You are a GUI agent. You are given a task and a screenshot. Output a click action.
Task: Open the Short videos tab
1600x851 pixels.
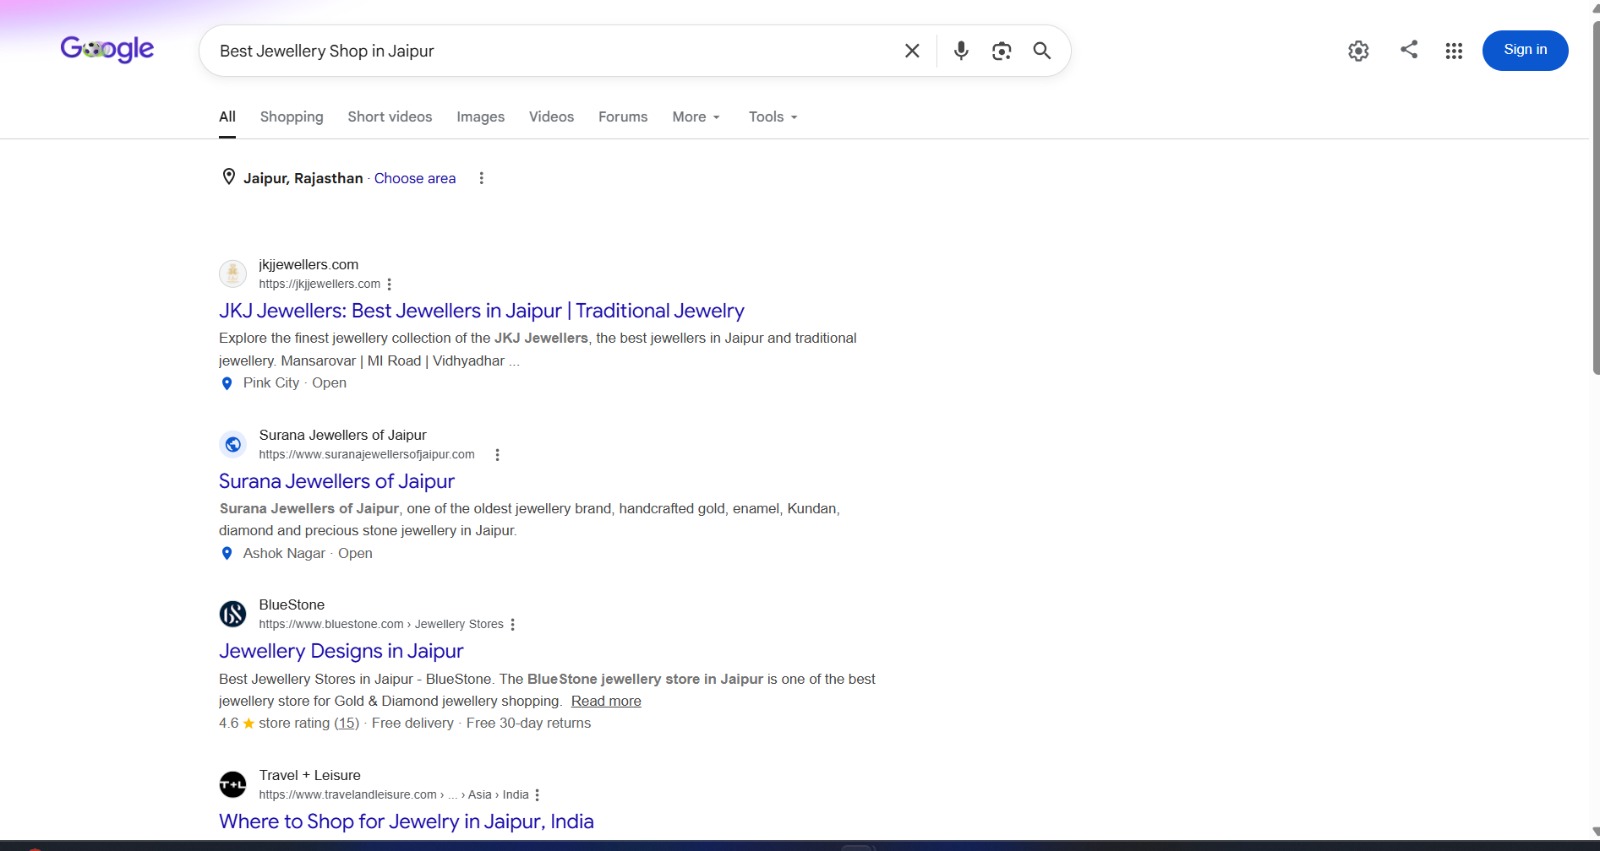390,117
